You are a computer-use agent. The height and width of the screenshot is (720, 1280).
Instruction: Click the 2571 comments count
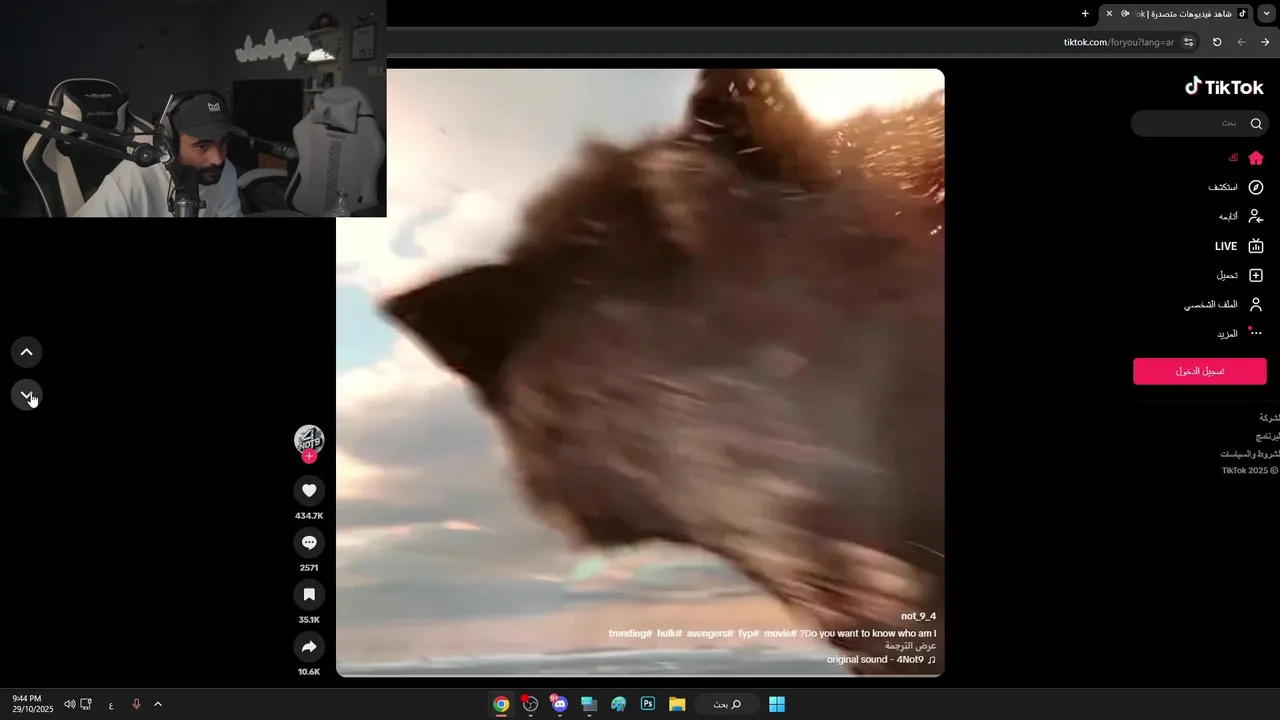point(309,568)
